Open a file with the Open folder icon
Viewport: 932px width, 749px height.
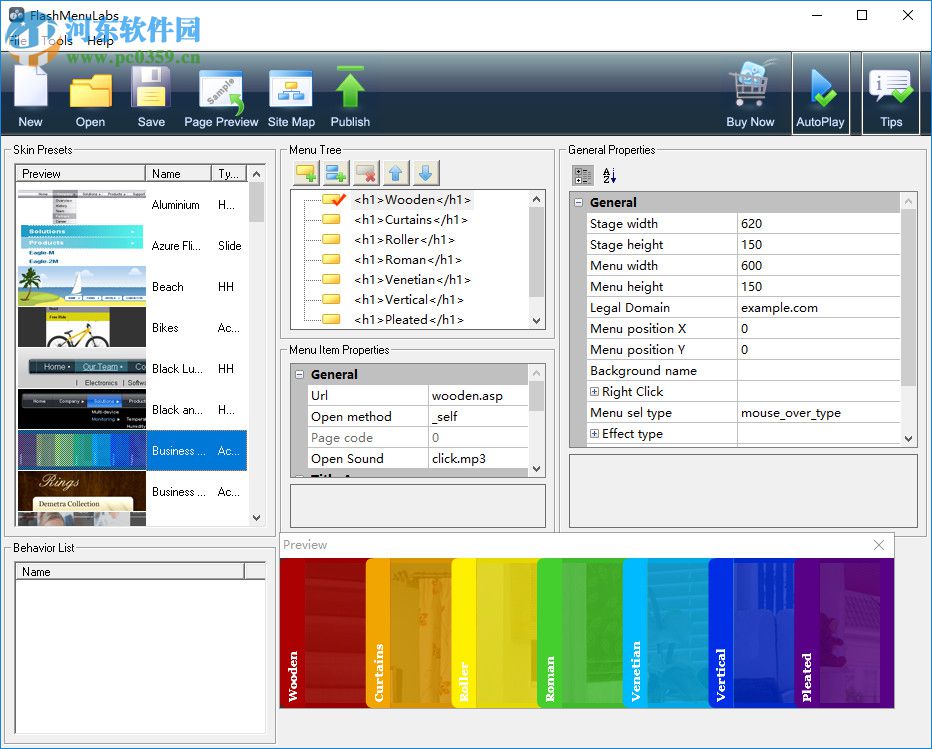click(x=90, y=90)
